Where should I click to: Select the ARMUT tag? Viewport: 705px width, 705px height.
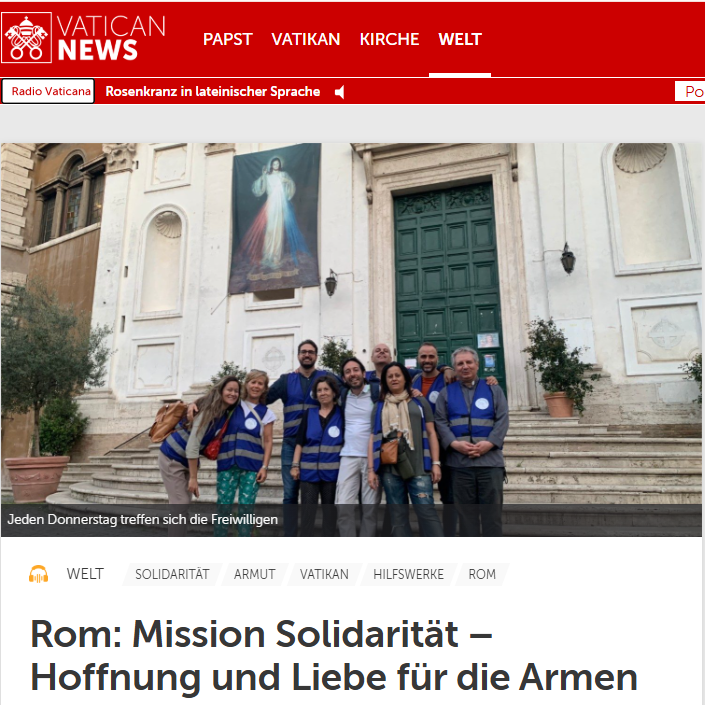(254, 574)
